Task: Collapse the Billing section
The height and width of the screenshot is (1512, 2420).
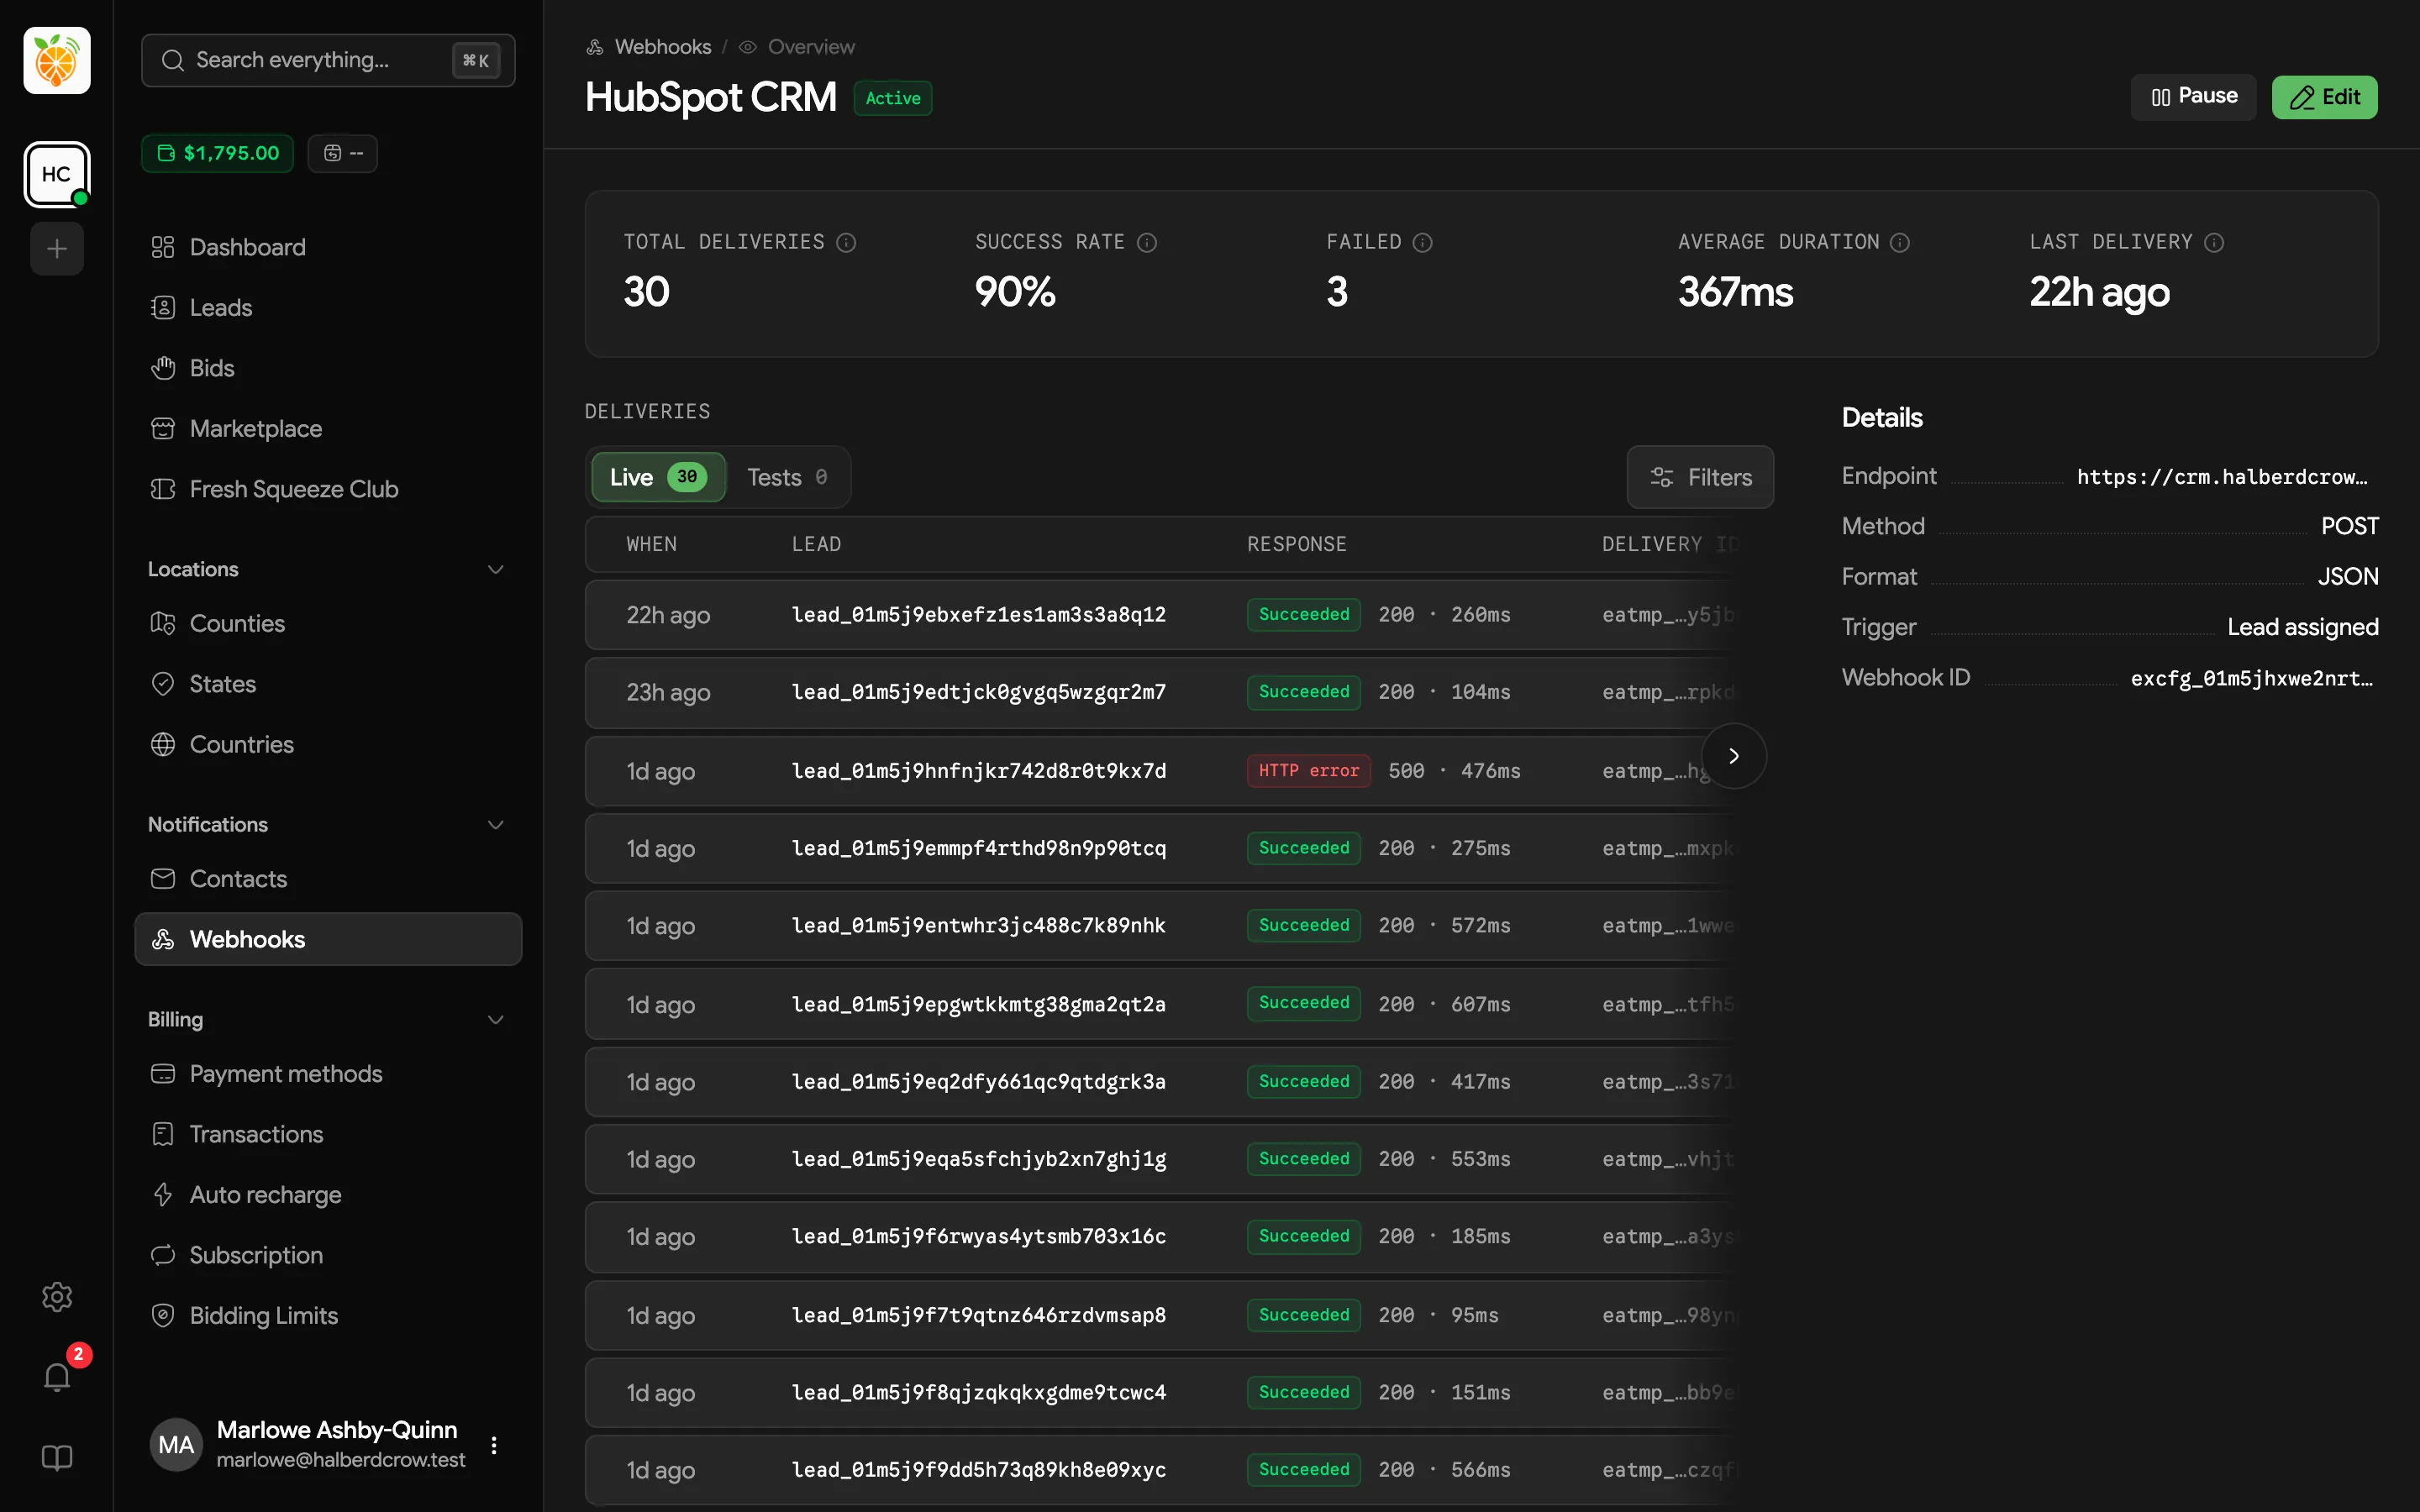Action: click(495, 1019)
